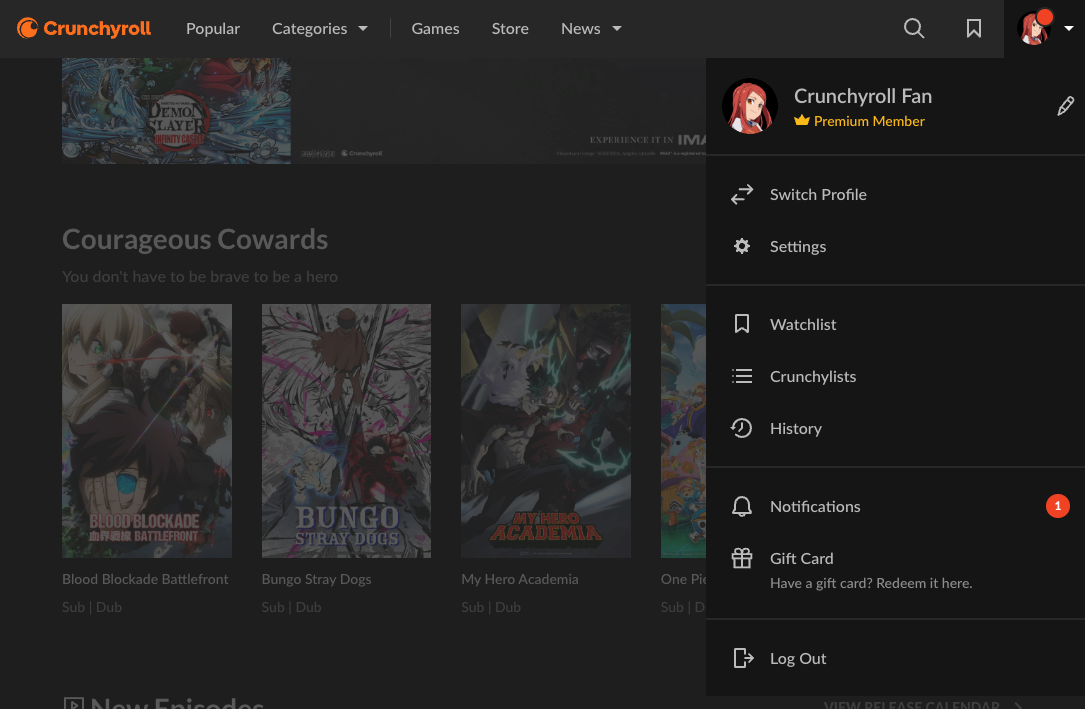Click the New Episodes play icon
The image size is (1085, 709).
(73, 703)
